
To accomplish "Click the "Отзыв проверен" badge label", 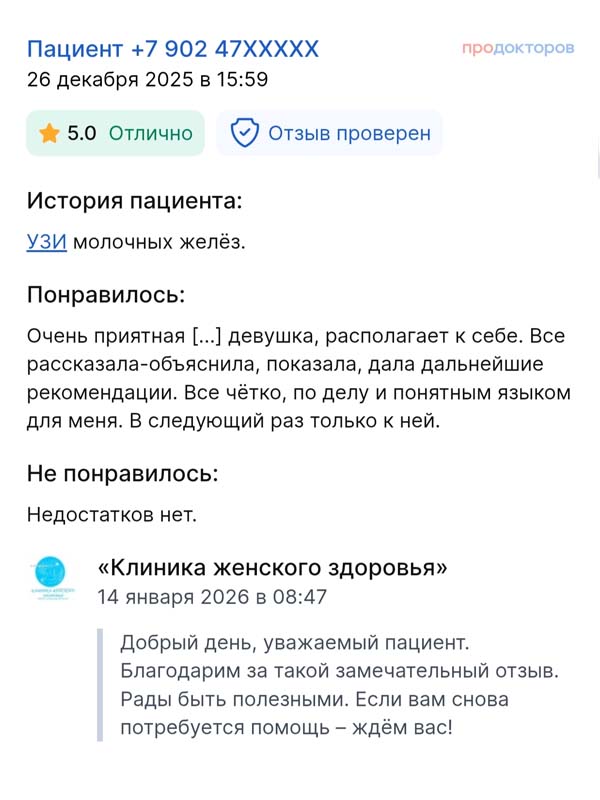I will tap(349, 133).
